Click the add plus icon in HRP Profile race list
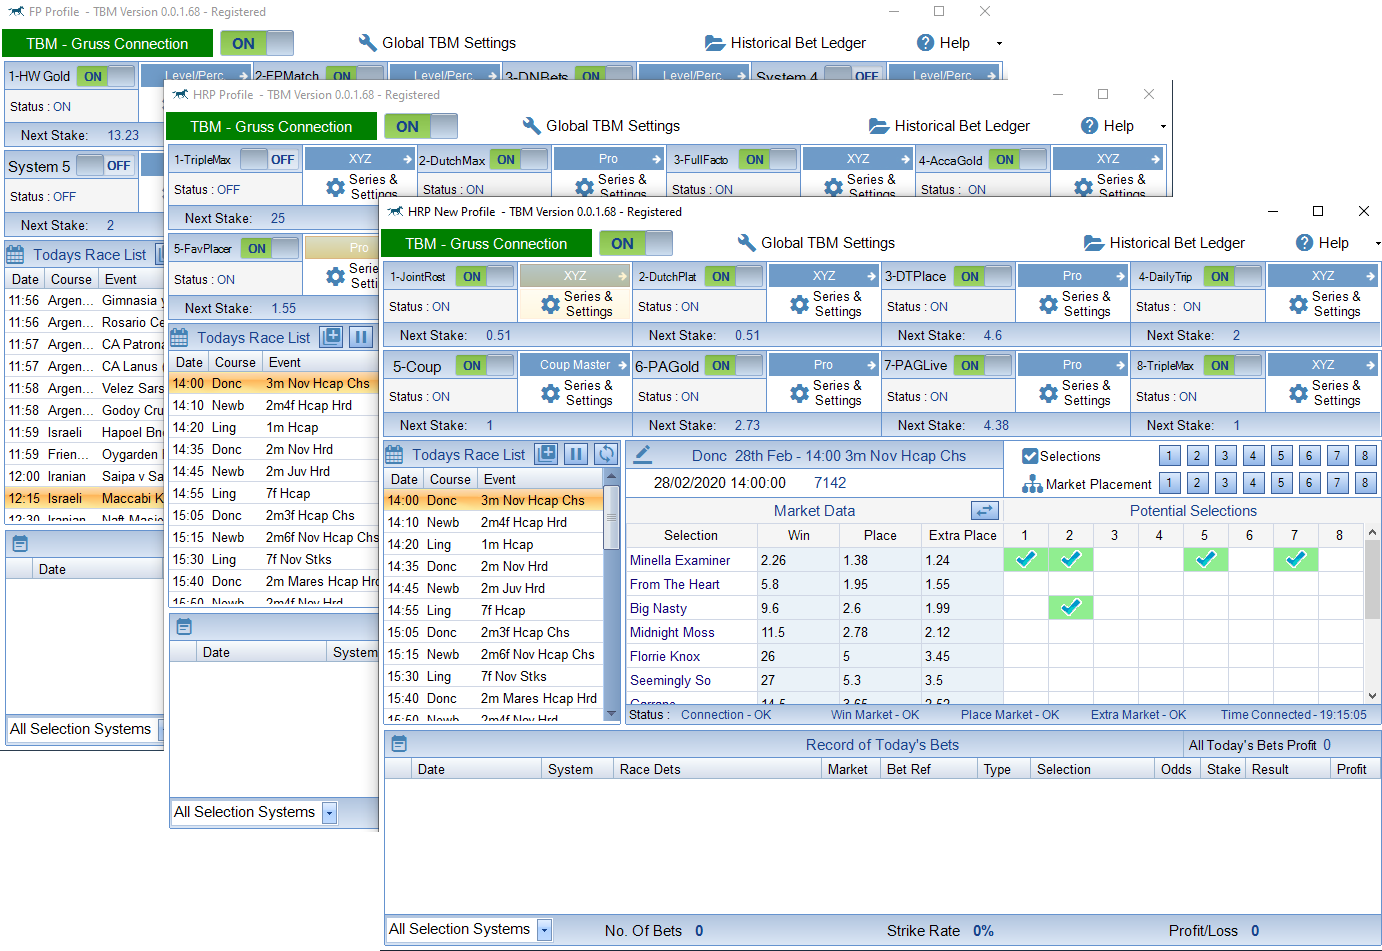Screen dimensions: 1382x951 [332, 337]
